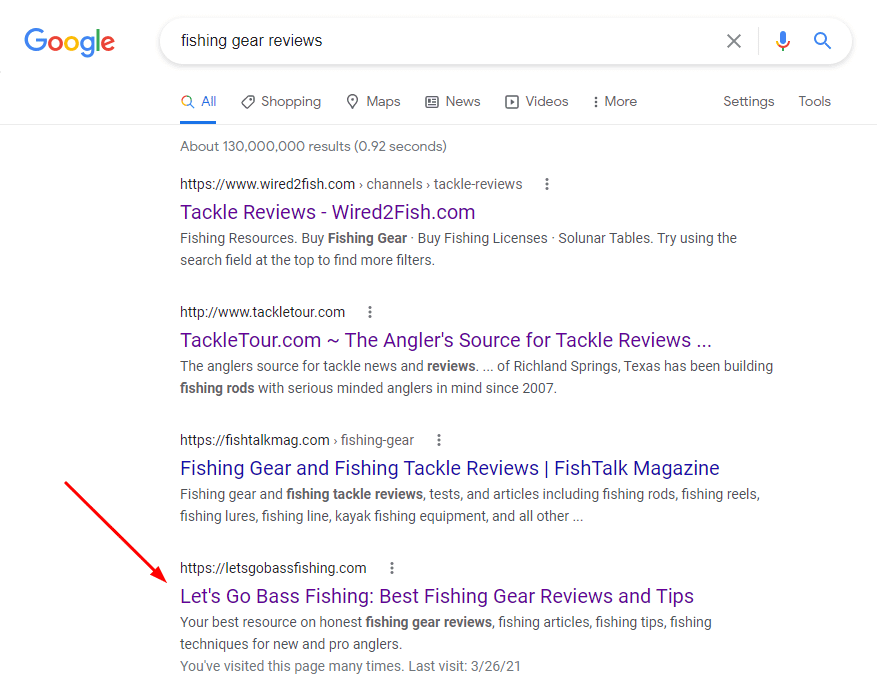Open the TackleTour.com Angler's Source result
The image size is (877, 686).
(x=446, y=340)
